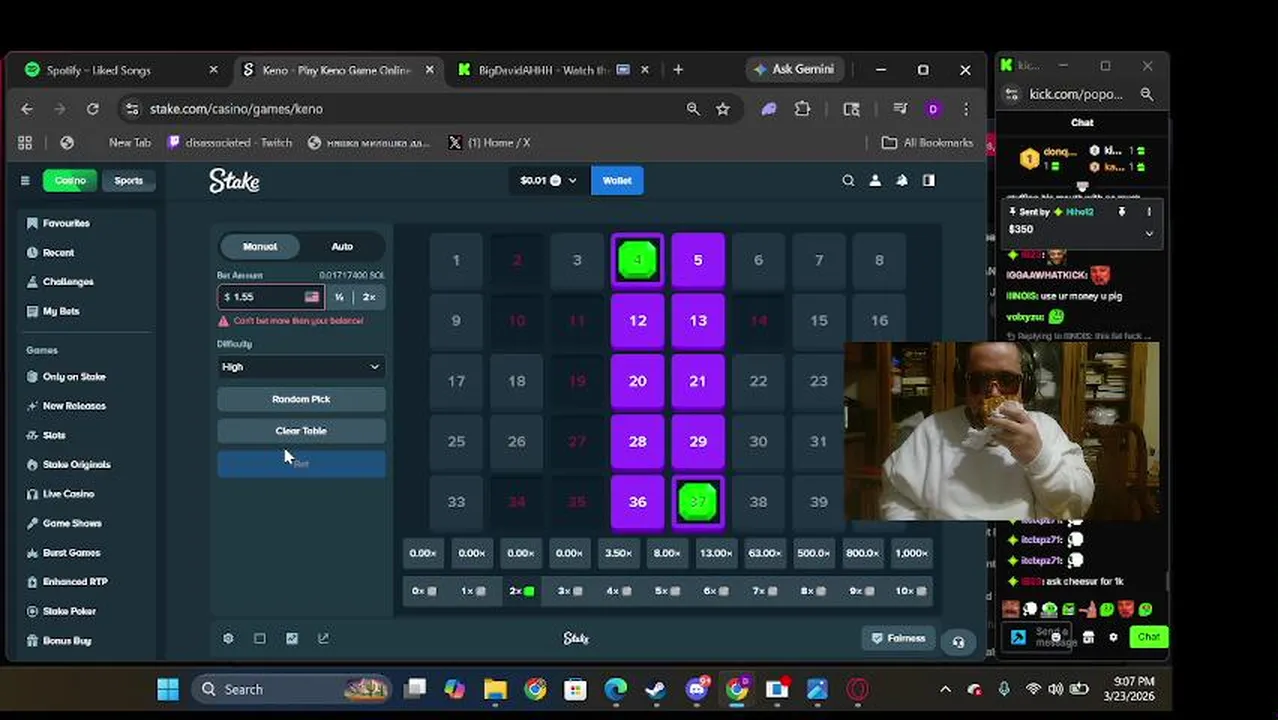Click the Random Pick button
This screenshot has height=720, width=1278.
click(x=301, y=399)
